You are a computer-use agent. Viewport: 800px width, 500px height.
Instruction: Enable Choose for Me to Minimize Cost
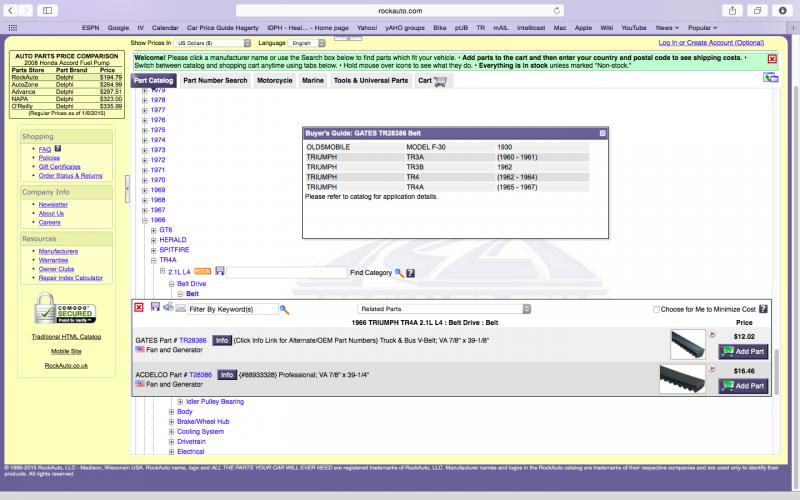pos(656,310)
